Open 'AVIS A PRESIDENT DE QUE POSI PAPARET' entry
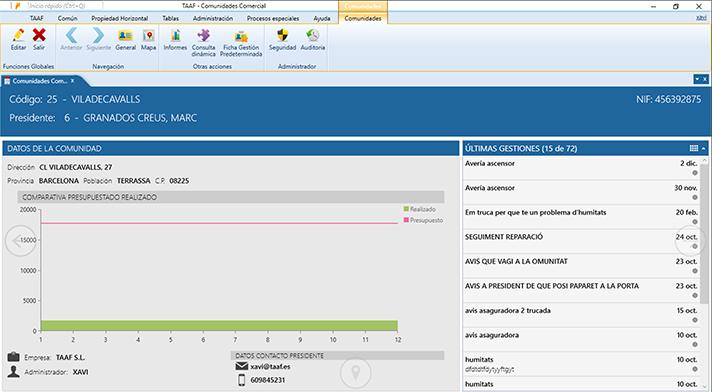 pos(582,290)
